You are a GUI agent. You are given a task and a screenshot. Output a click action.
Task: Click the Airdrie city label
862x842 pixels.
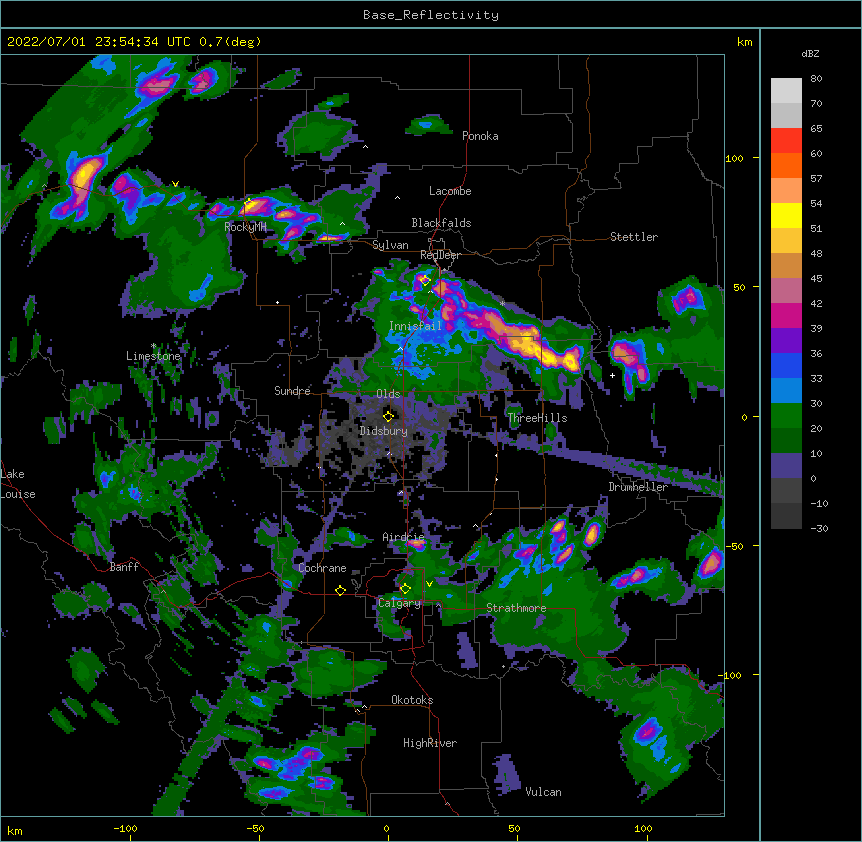[404, 537]
